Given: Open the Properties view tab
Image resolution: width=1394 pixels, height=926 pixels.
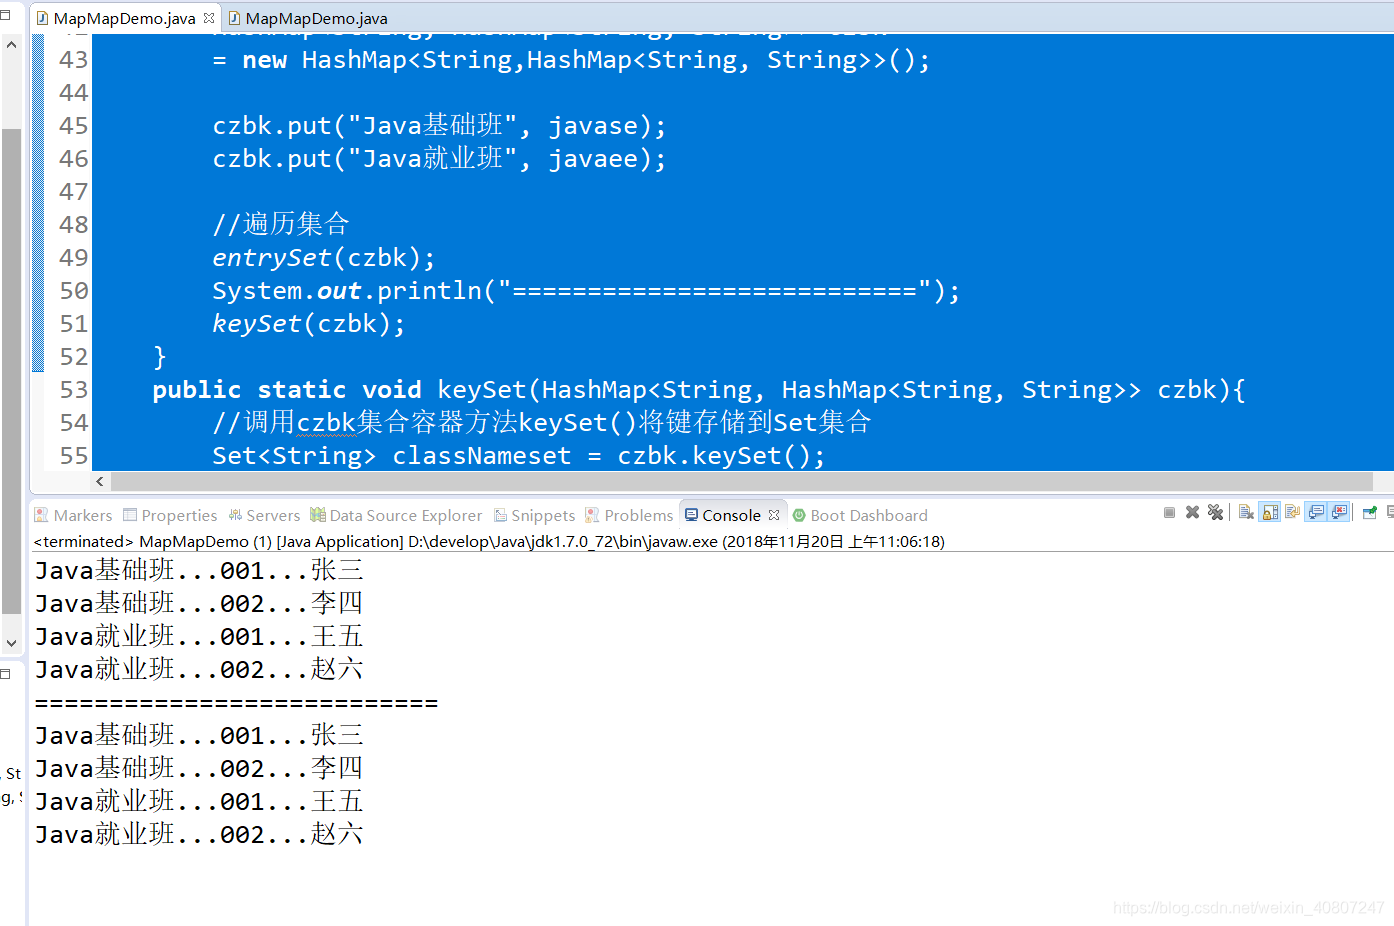Looking at the screenshot, I should 170,515.
